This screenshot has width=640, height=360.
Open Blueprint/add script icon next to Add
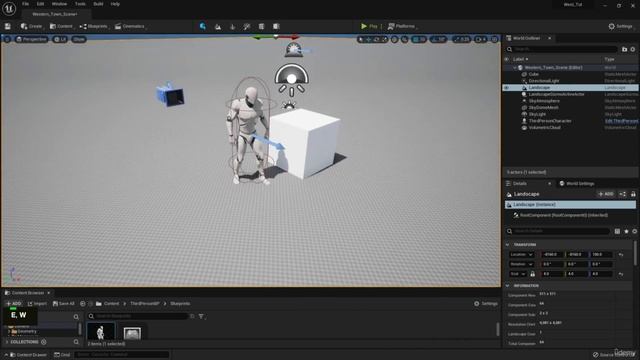[x=622, y=194]
